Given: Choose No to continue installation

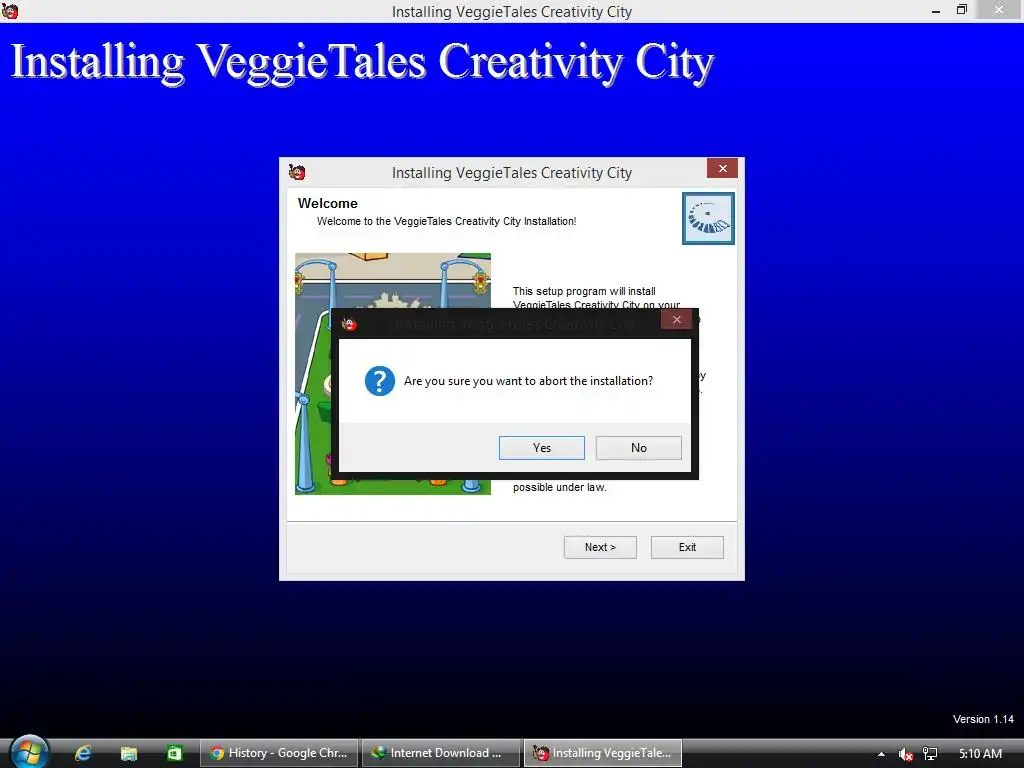Looking at the screenshot, I should pos(638,448).
